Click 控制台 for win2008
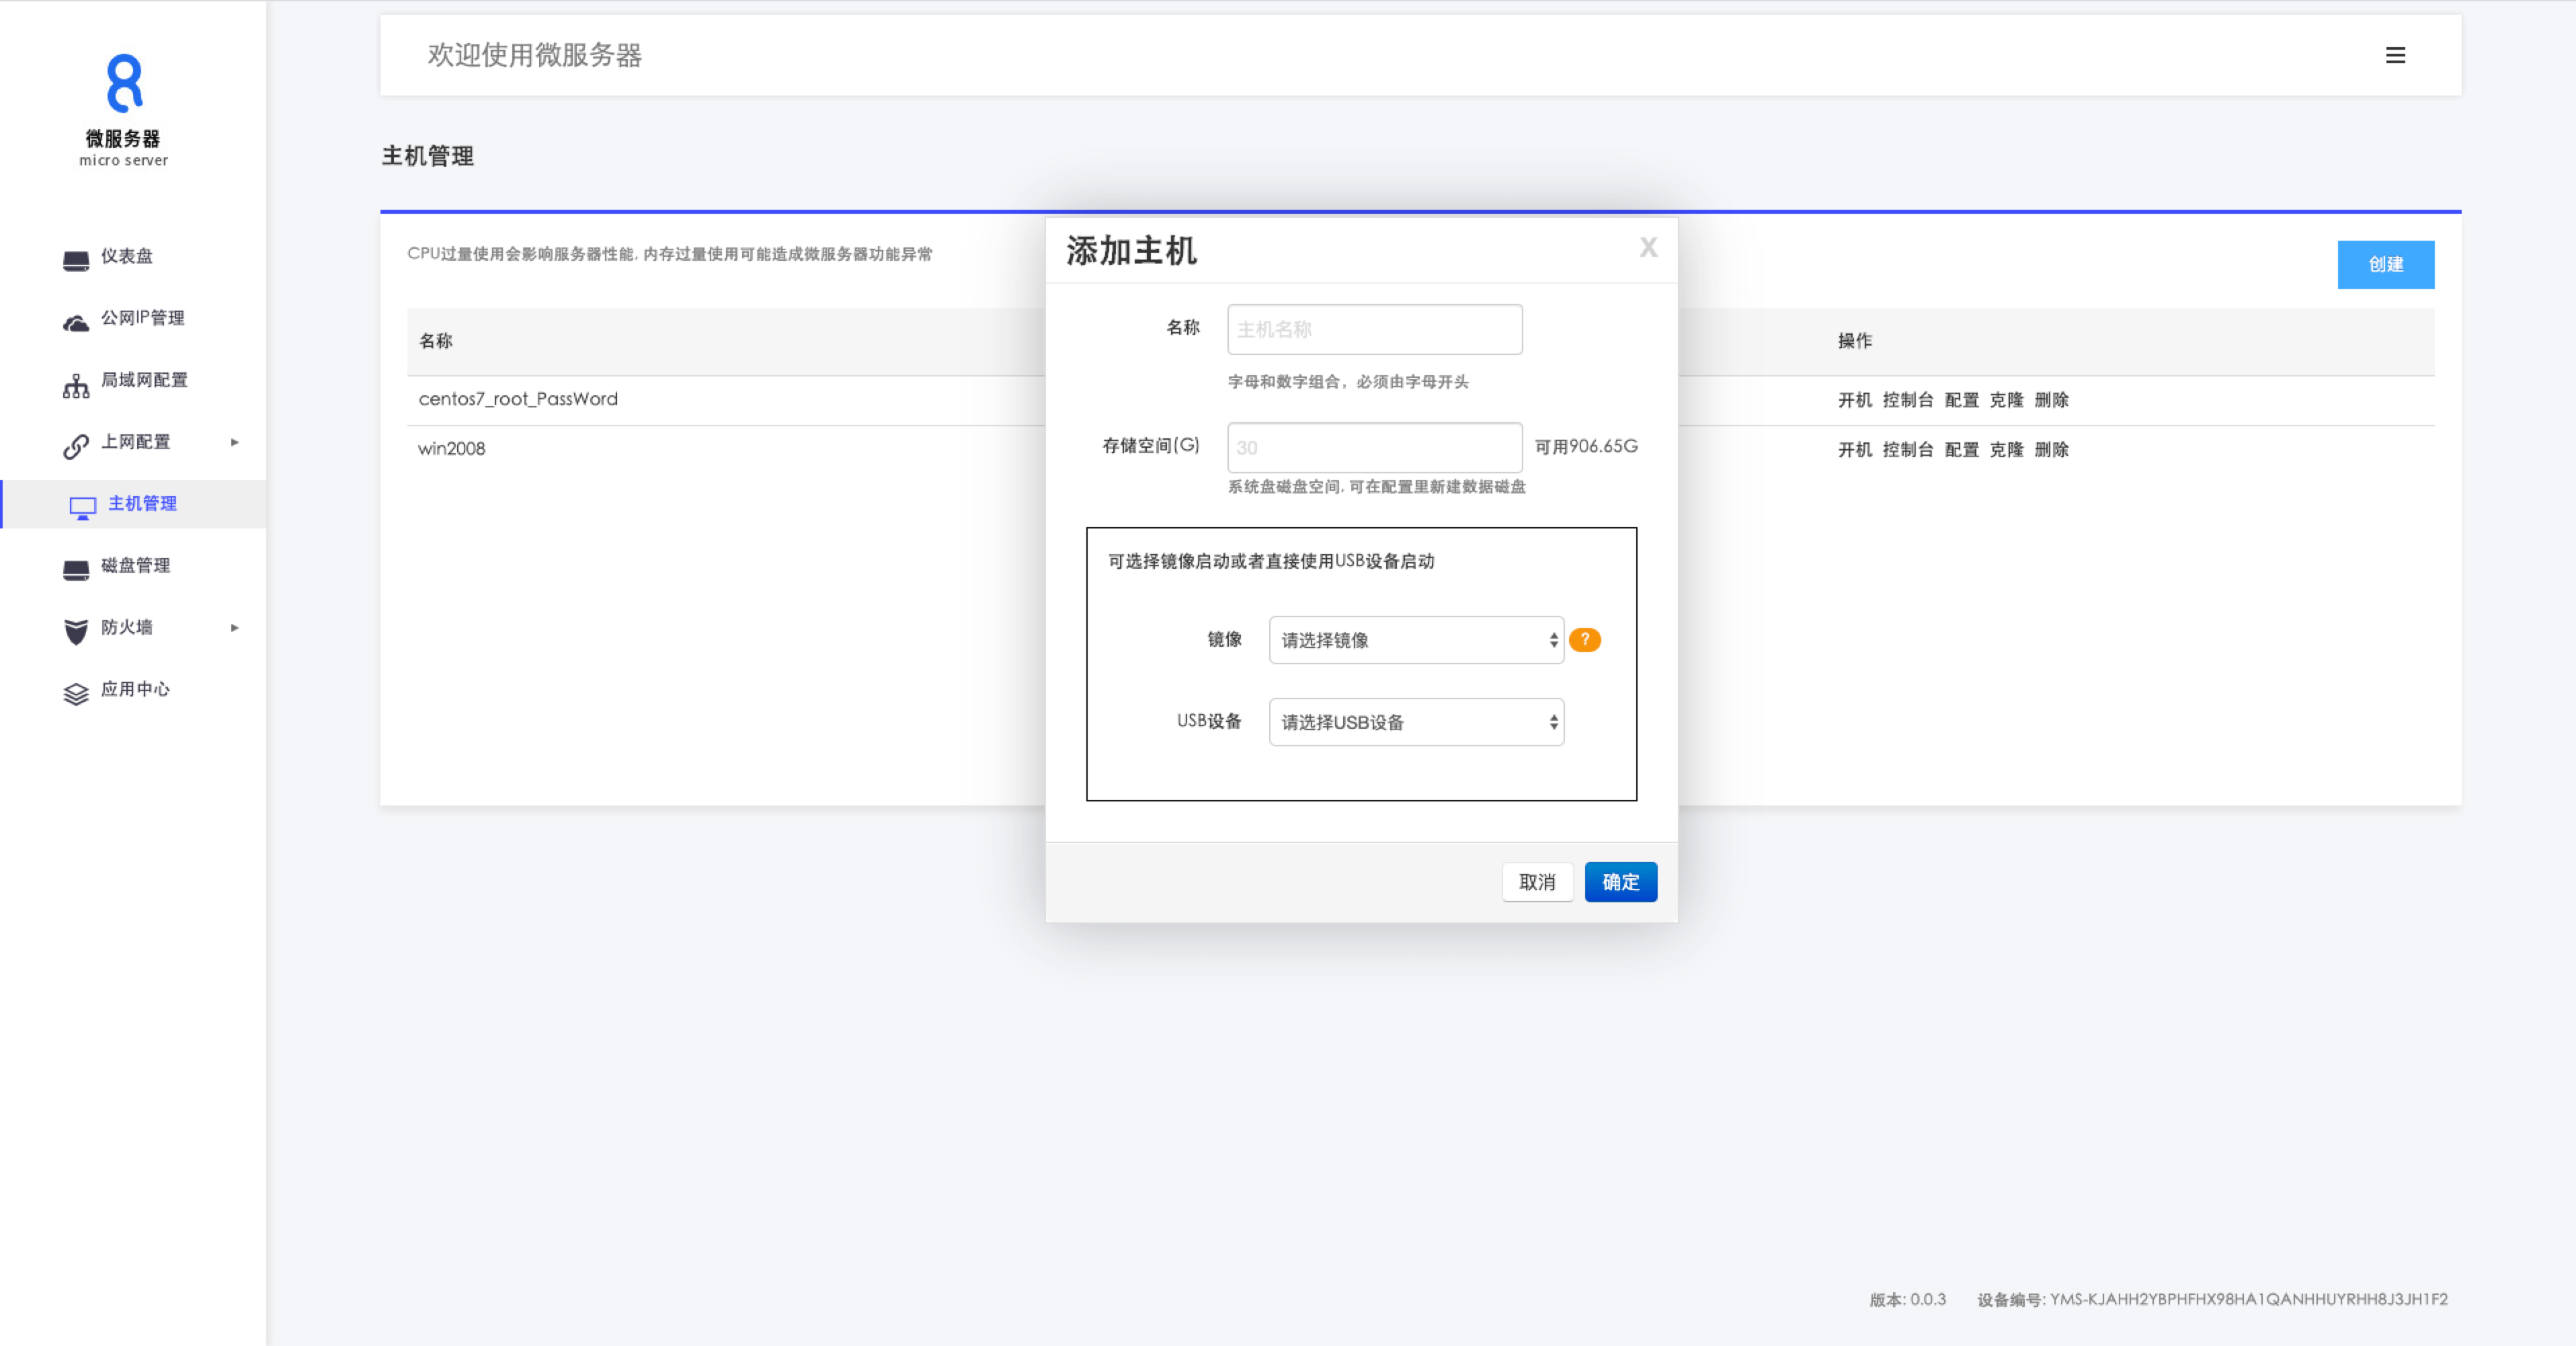Image resolution: width=2576 pixels, height=1346 pixels. point(1908,450)
